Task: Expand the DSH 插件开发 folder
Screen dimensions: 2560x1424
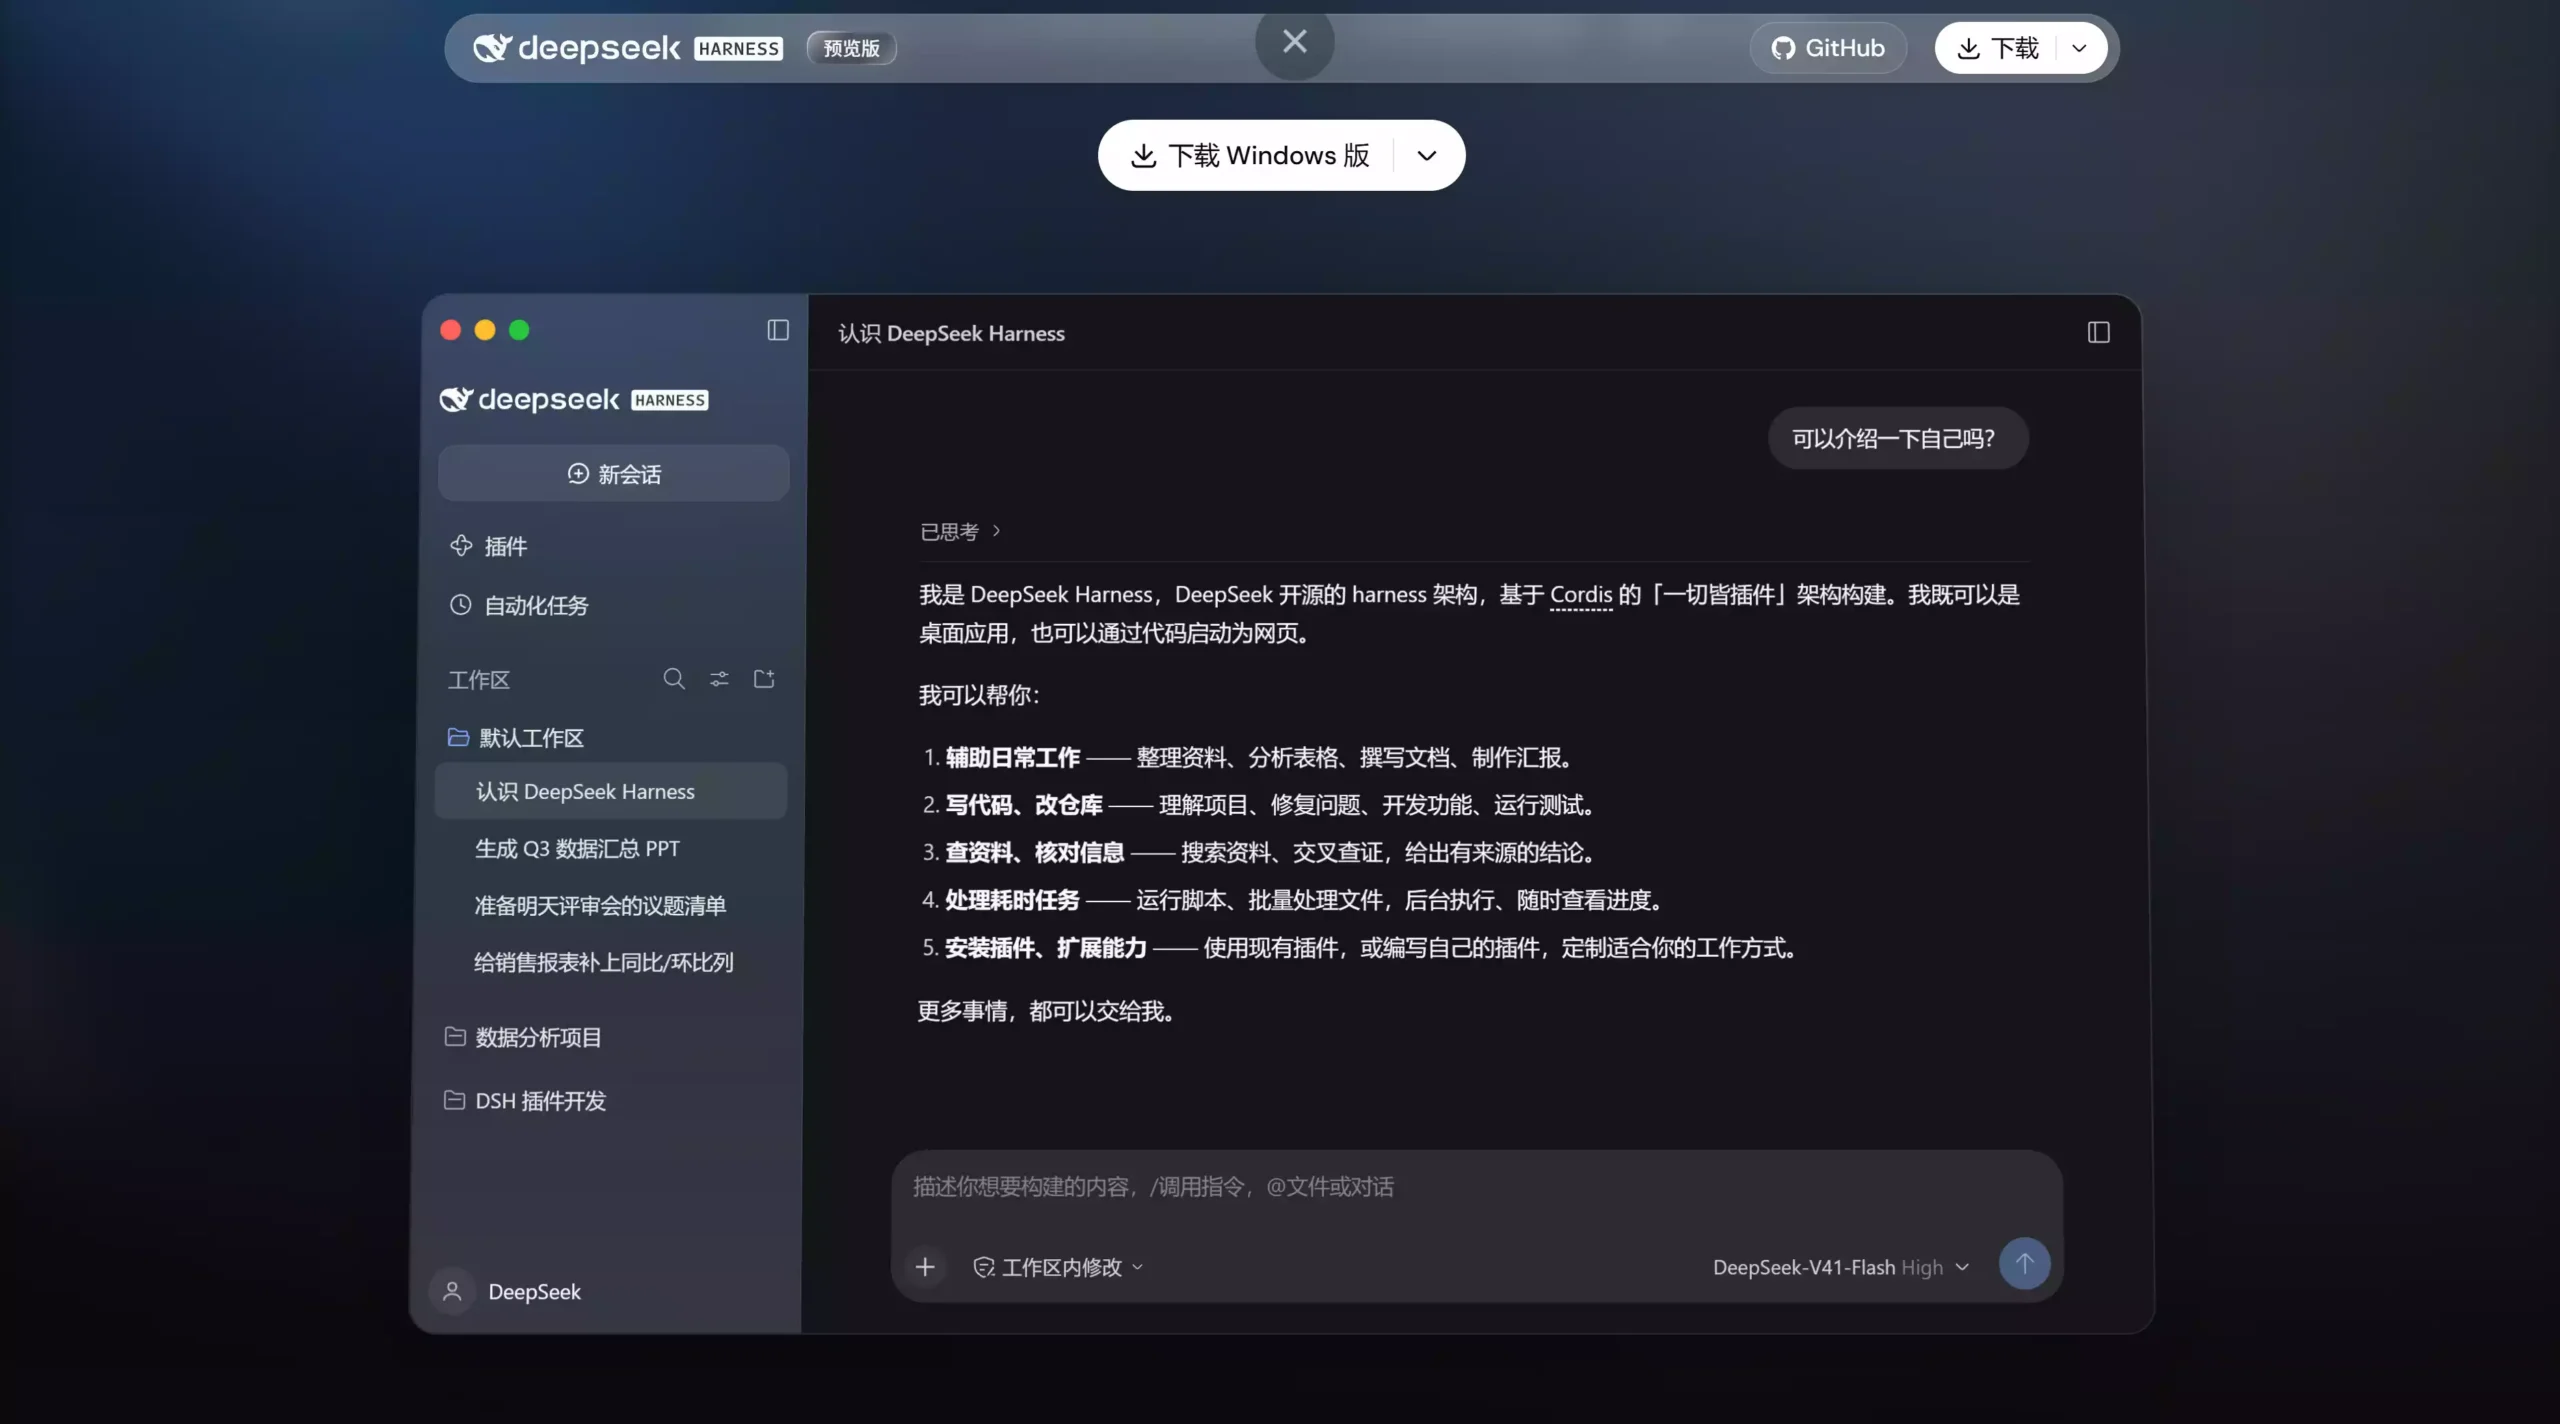Action: point(525,1100)
